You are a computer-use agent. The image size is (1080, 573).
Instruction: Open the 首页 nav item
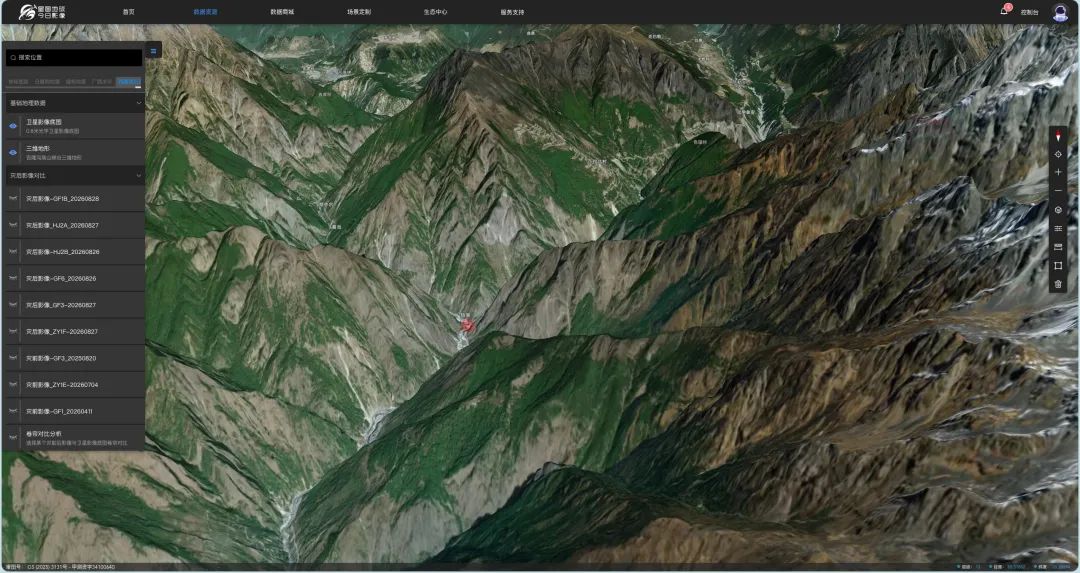(x=128, y=12)
